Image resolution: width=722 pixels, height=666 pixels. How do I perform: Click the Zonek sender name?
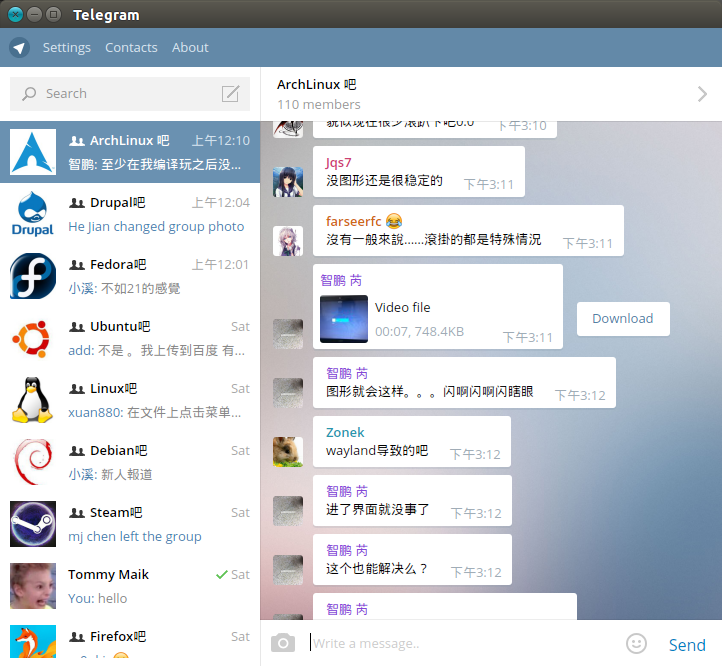pyautogui.click(x=345, y=432)
